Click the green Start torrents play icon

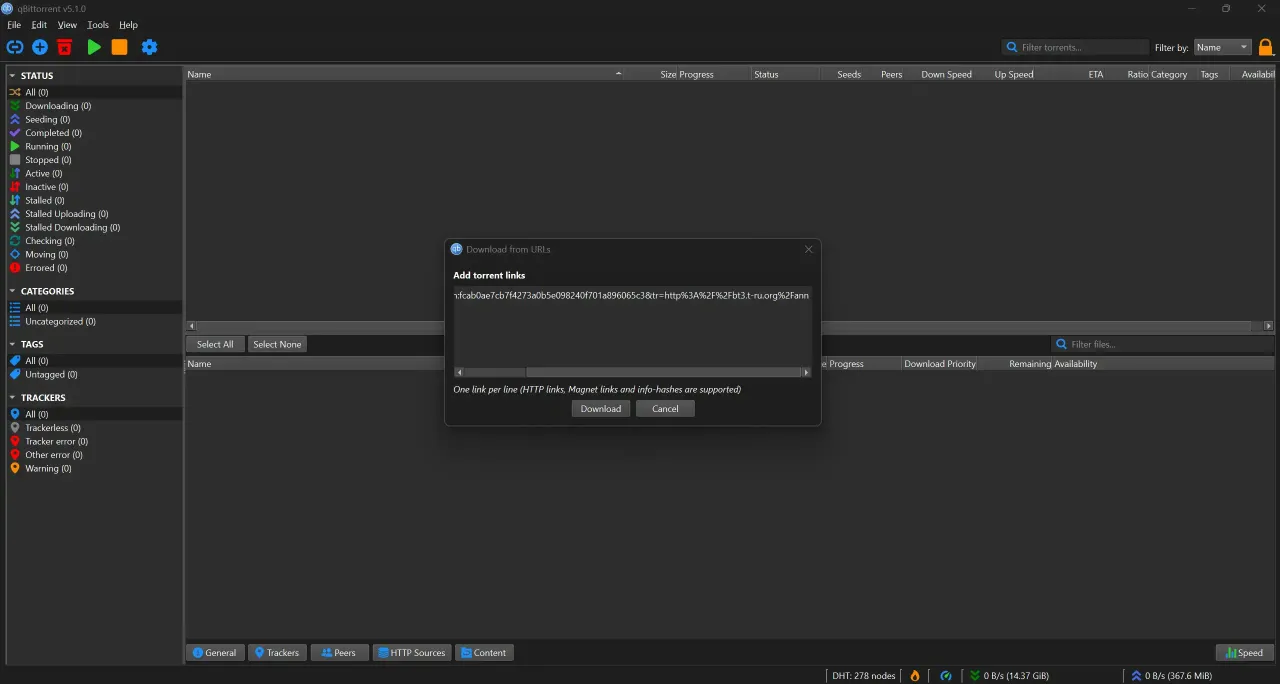click(94, 47)
